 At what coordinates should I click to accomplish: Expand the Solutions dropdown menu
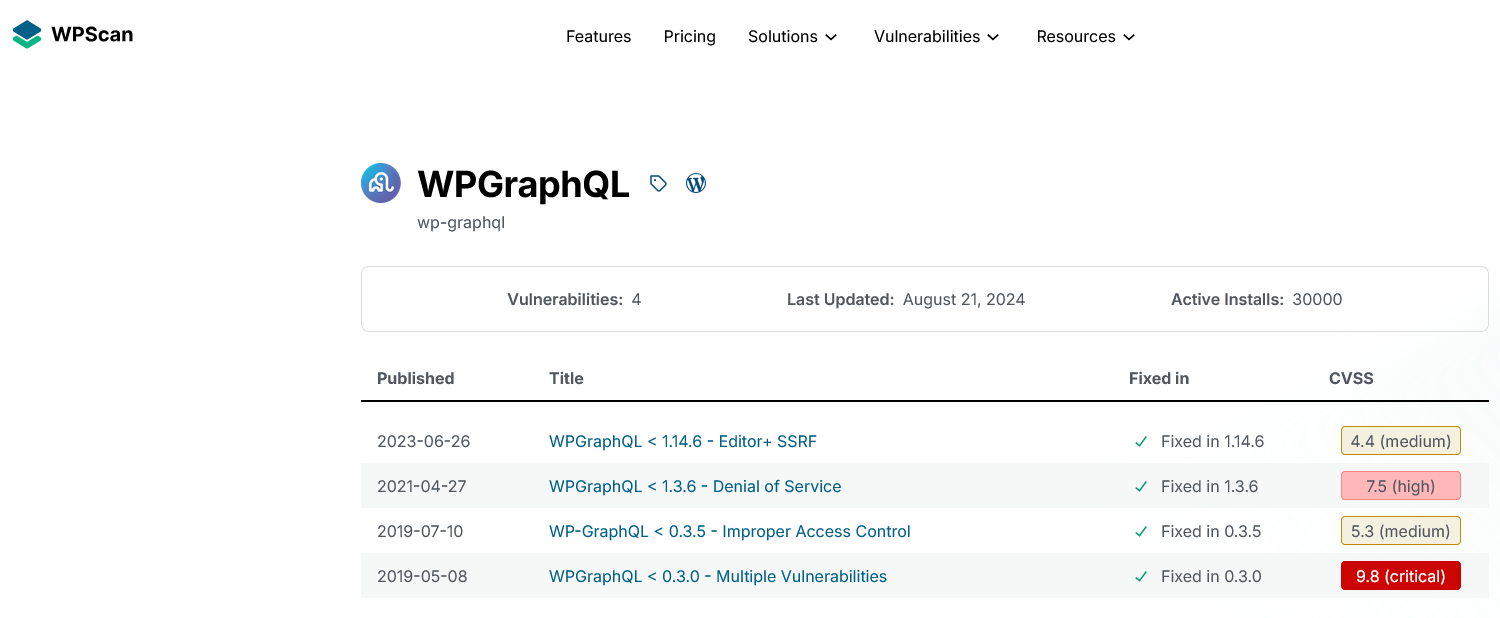coord(792,36)
